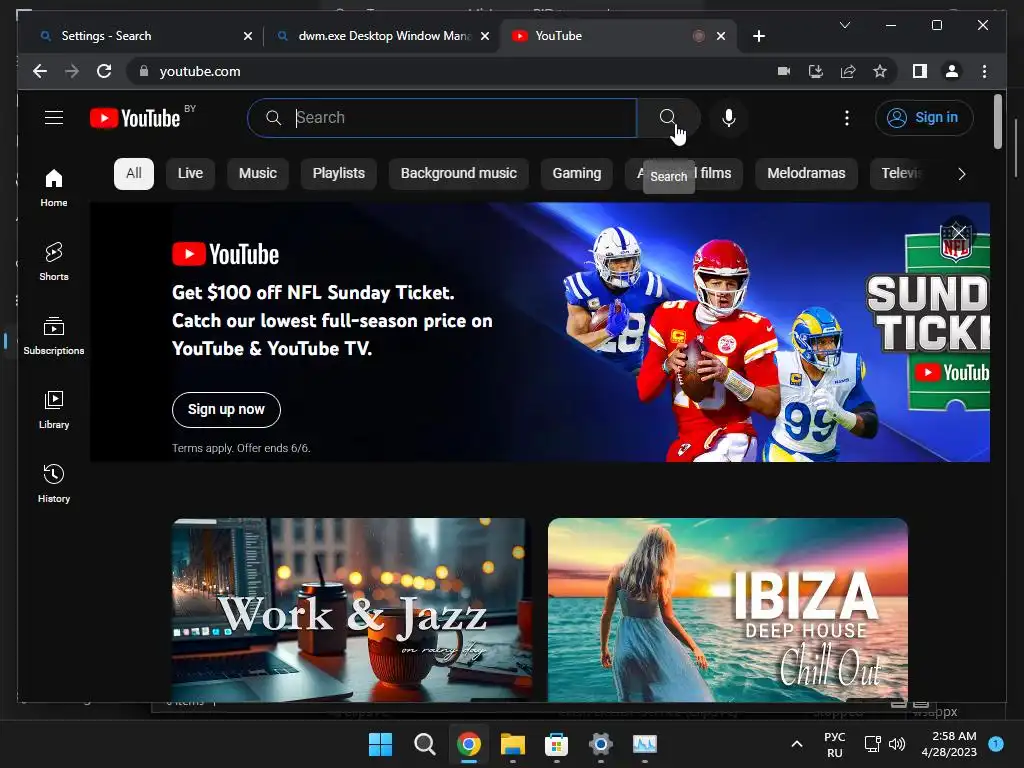The image size is (1024, 768).
Task: Click the install app icon in address bar
Action: tap(816, 71)
